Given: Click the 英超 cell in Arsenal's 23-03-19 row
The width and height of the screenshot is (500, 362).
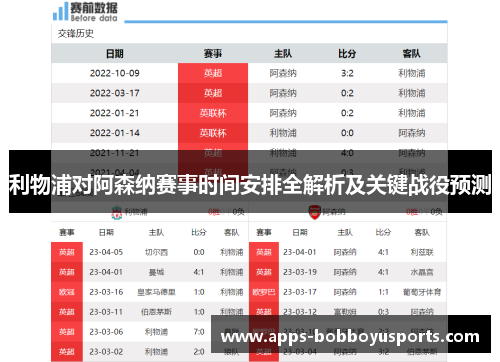Looking at the screenshot, I should click(x=264, y=272).
